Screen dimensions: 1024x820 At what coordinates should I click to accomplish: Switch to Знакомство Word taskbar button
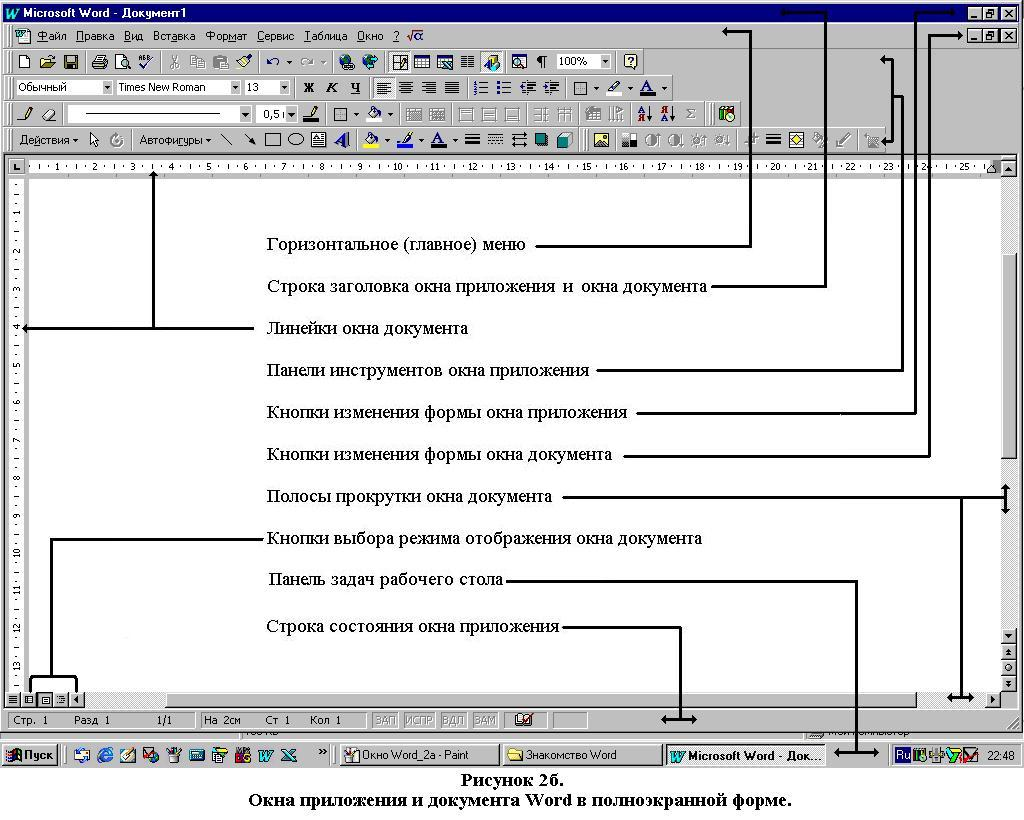(582, 755)
